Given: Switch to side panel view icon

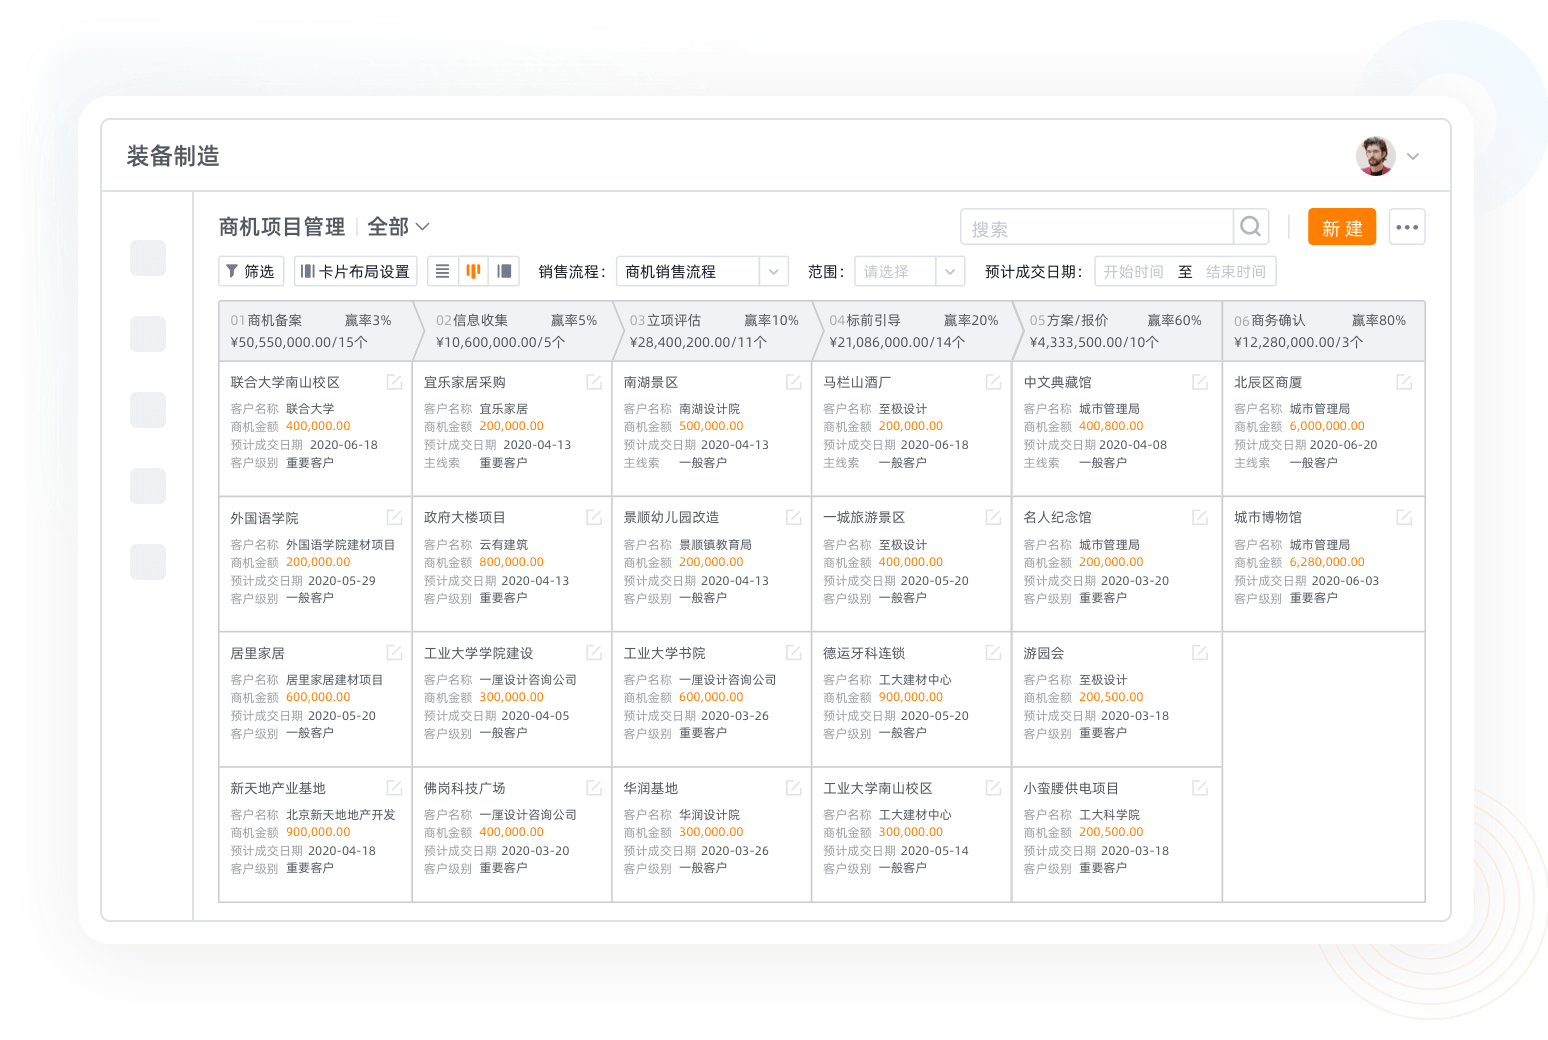Looking at the screenshot, I should pyautogui.click(x=505, y=271).
